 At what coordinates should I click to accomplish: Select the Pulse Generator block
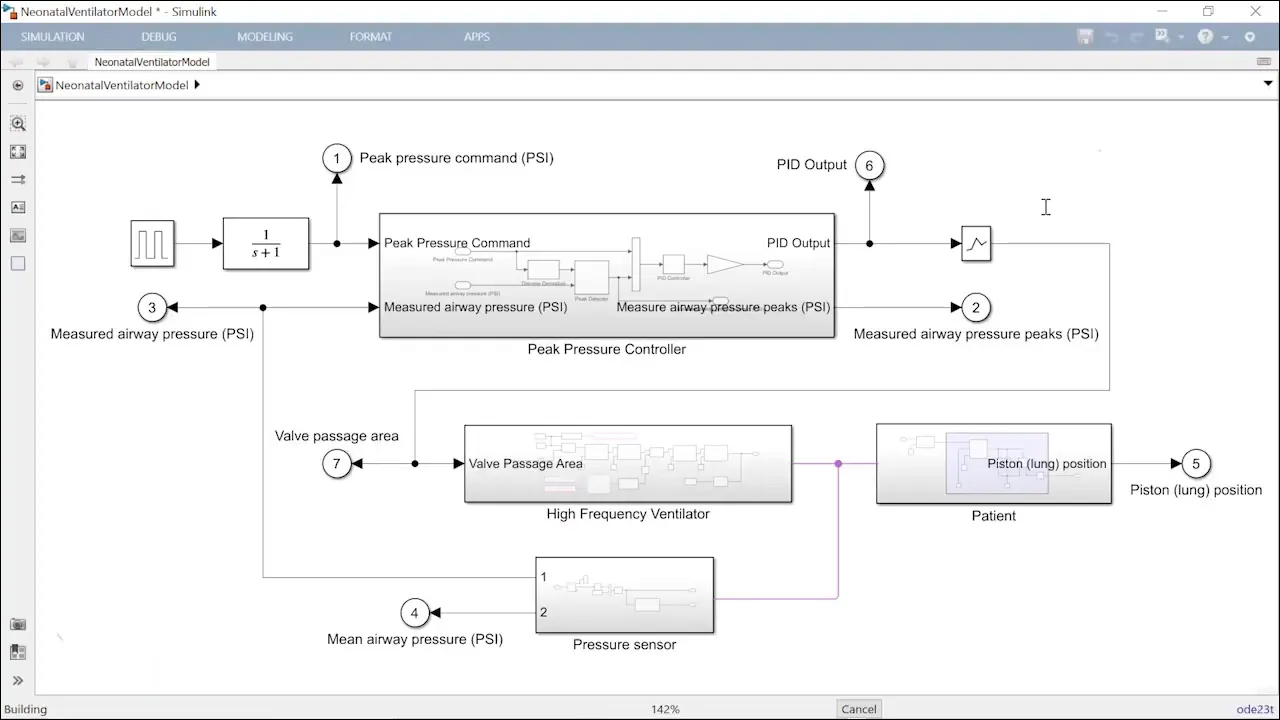[152, 244]
